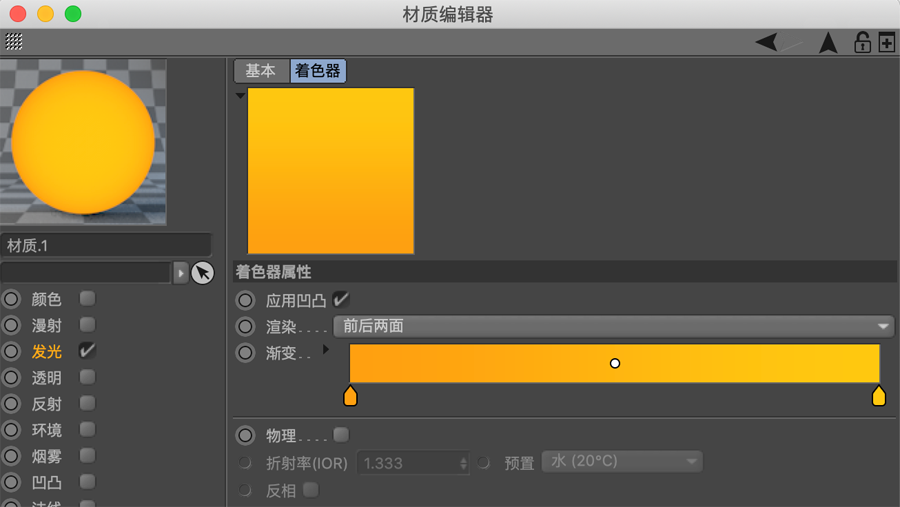This screenshot has width=900, height=507.
Task: Select the 凹凸 channel label
Action: click(x=46, y=482)
